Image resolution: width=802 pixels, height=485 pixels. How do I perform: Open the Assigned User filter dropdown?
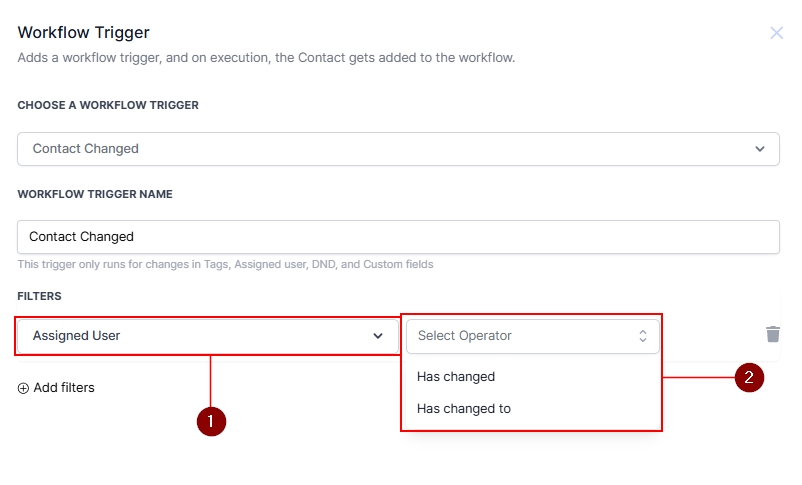click(200, 336)
